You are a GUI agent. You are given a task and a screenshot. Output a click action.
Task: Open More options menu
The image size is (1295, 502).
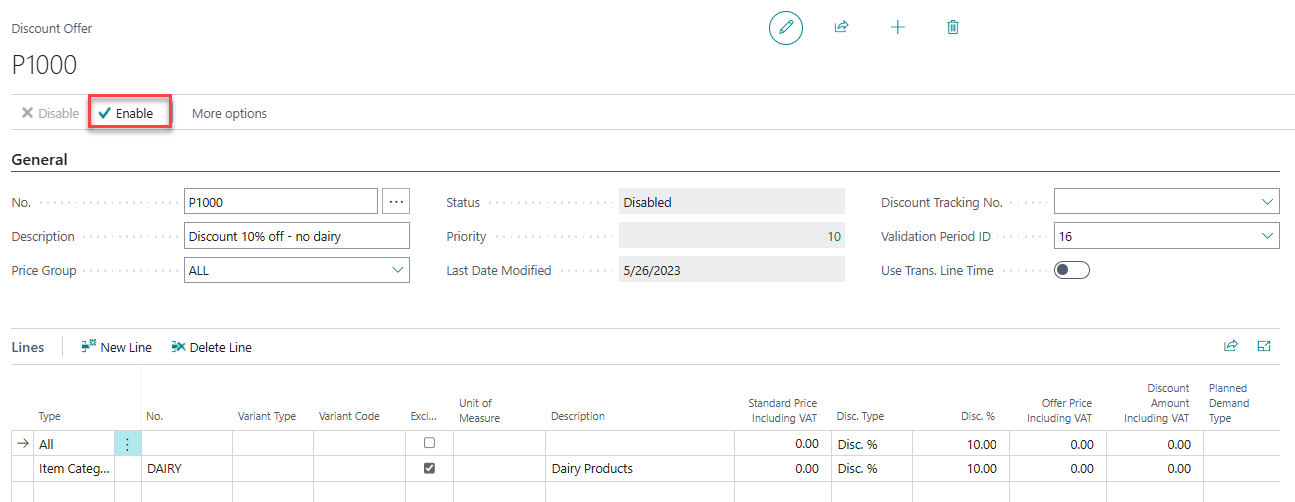(x=229, y=113)
